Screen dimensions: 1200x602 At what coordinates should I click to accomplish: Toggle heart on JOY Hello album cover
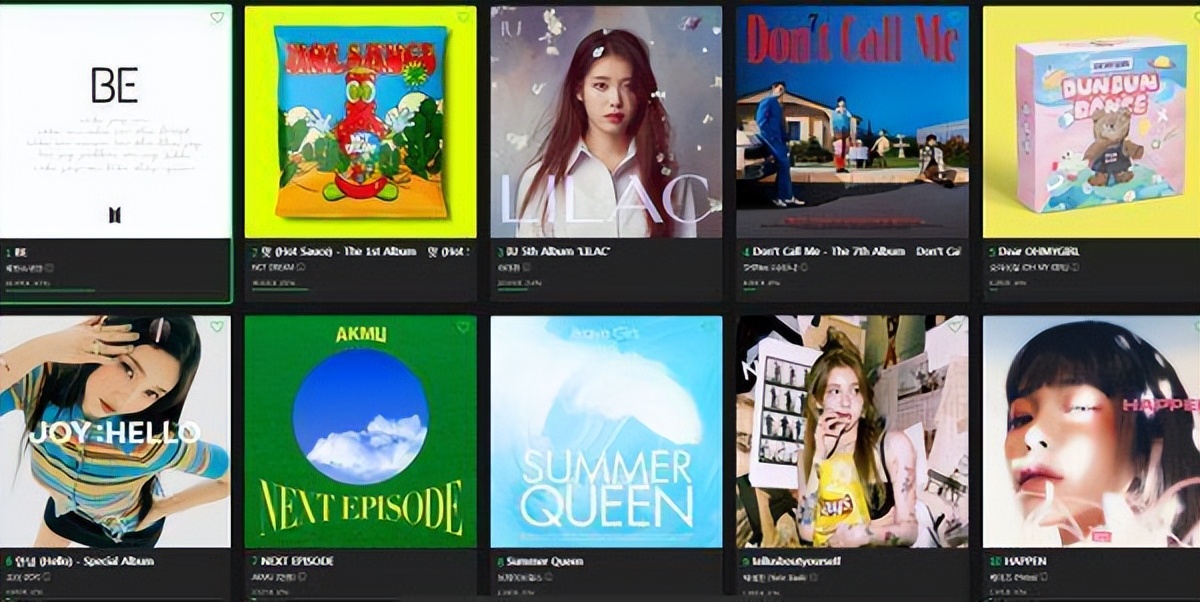[x=217, y=327]
